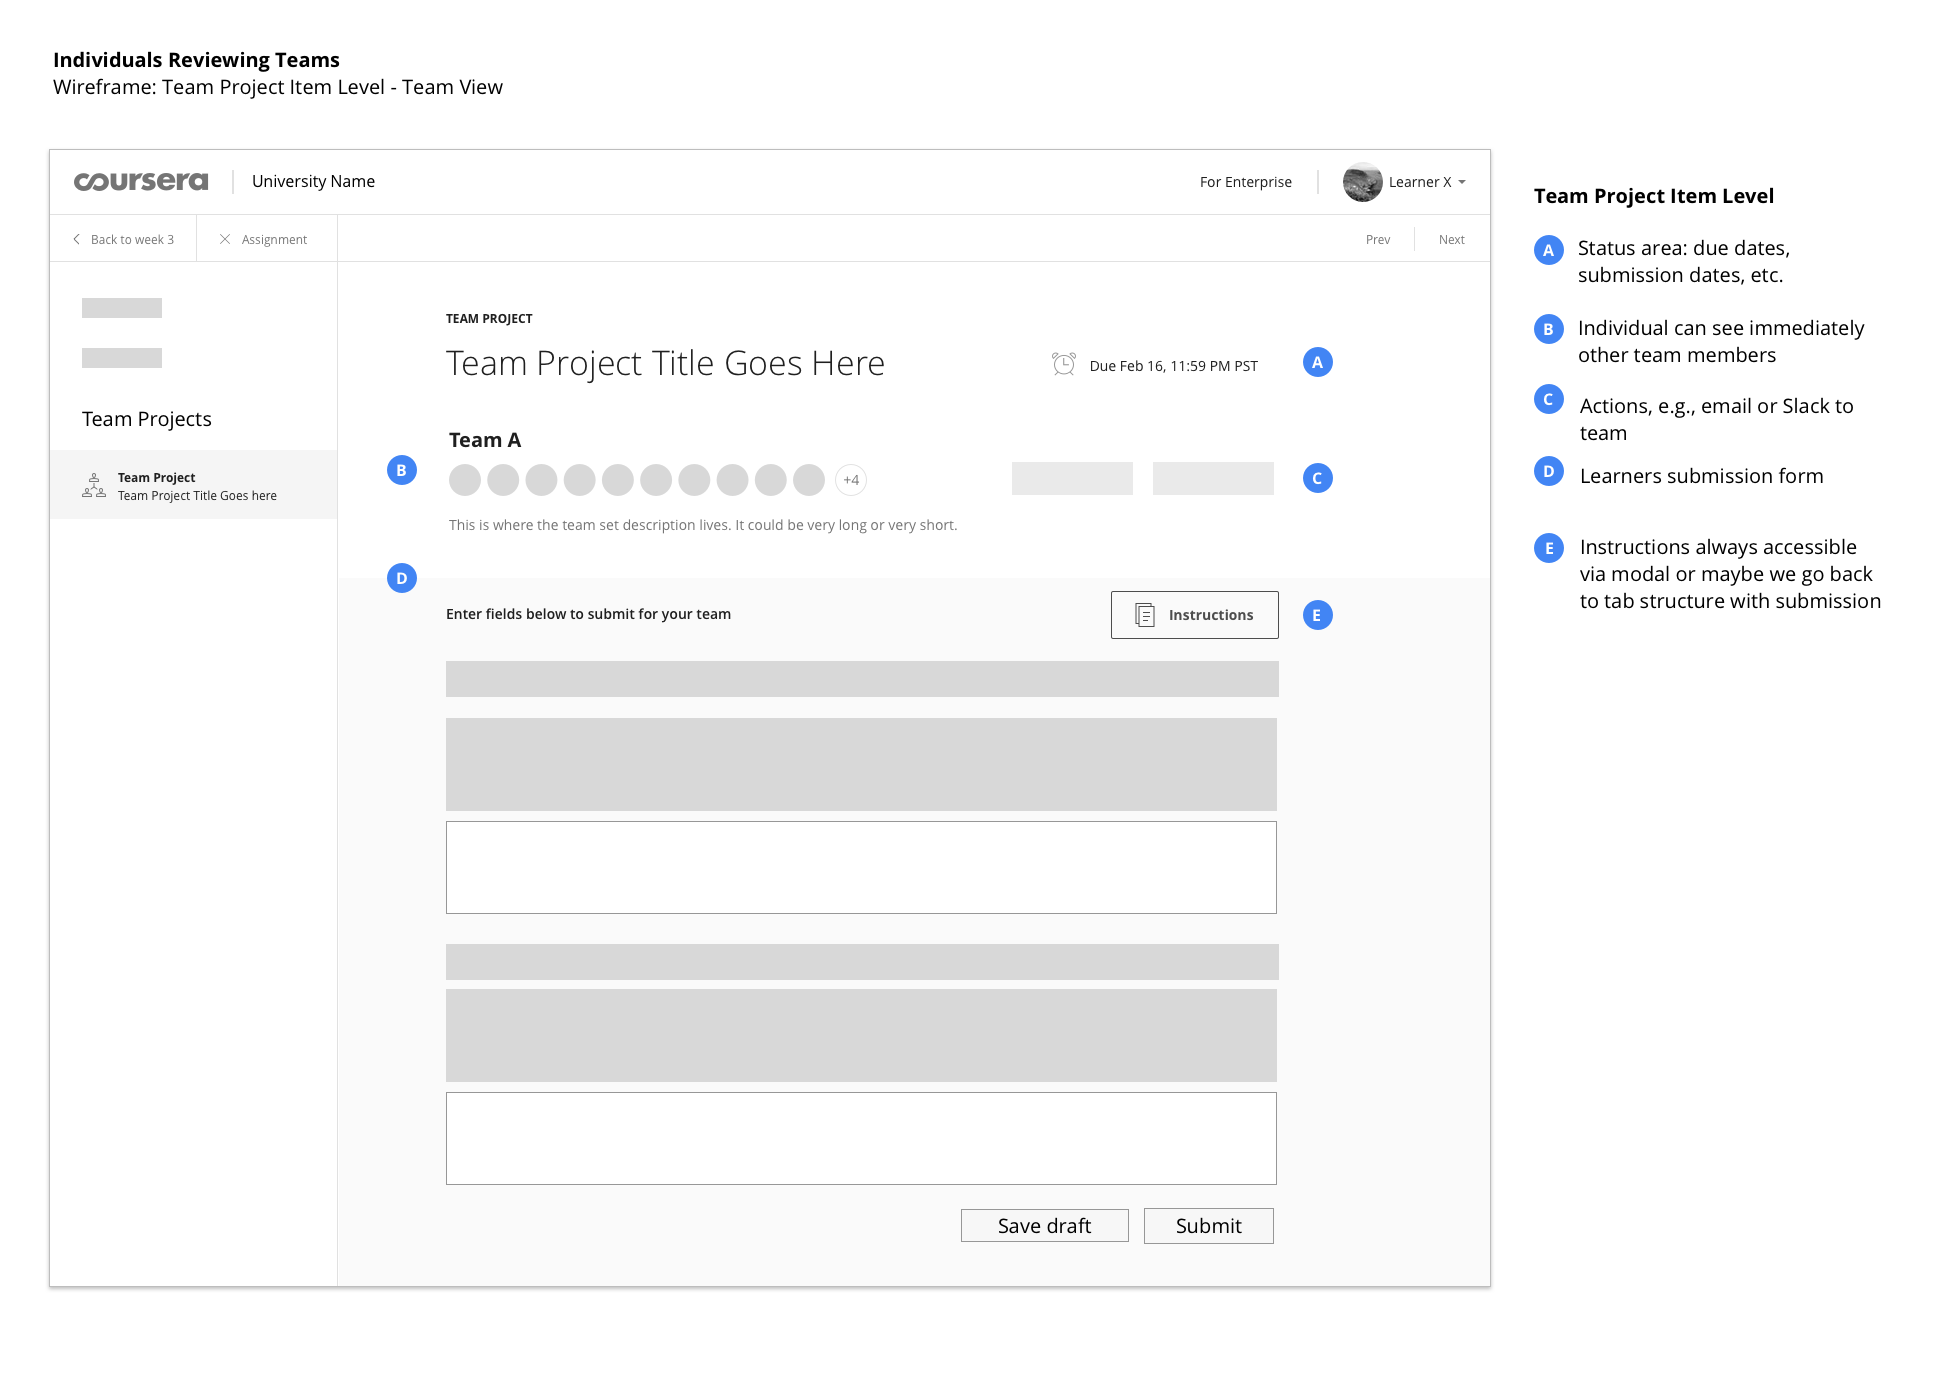The width and height of the screenshot is (1940, 1380).
Task: Save draft of the submission
Action: click(1044, 1226)
